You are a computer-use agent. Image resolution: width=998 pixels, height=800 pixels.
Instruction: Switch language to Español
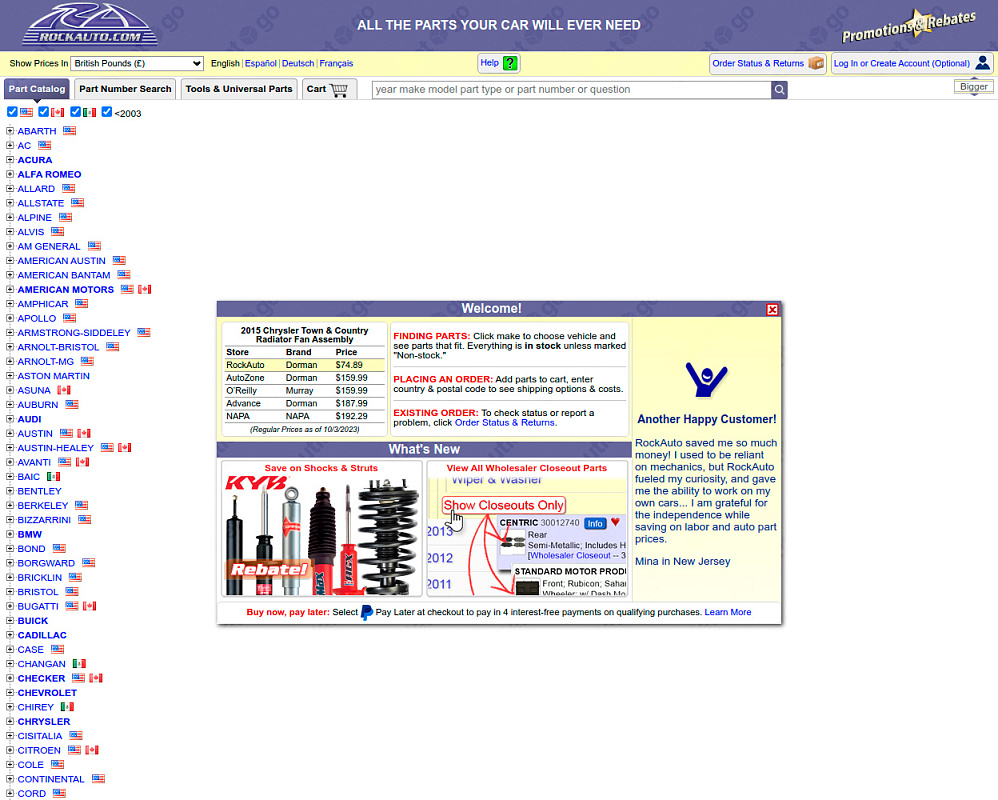coord(261,64)
